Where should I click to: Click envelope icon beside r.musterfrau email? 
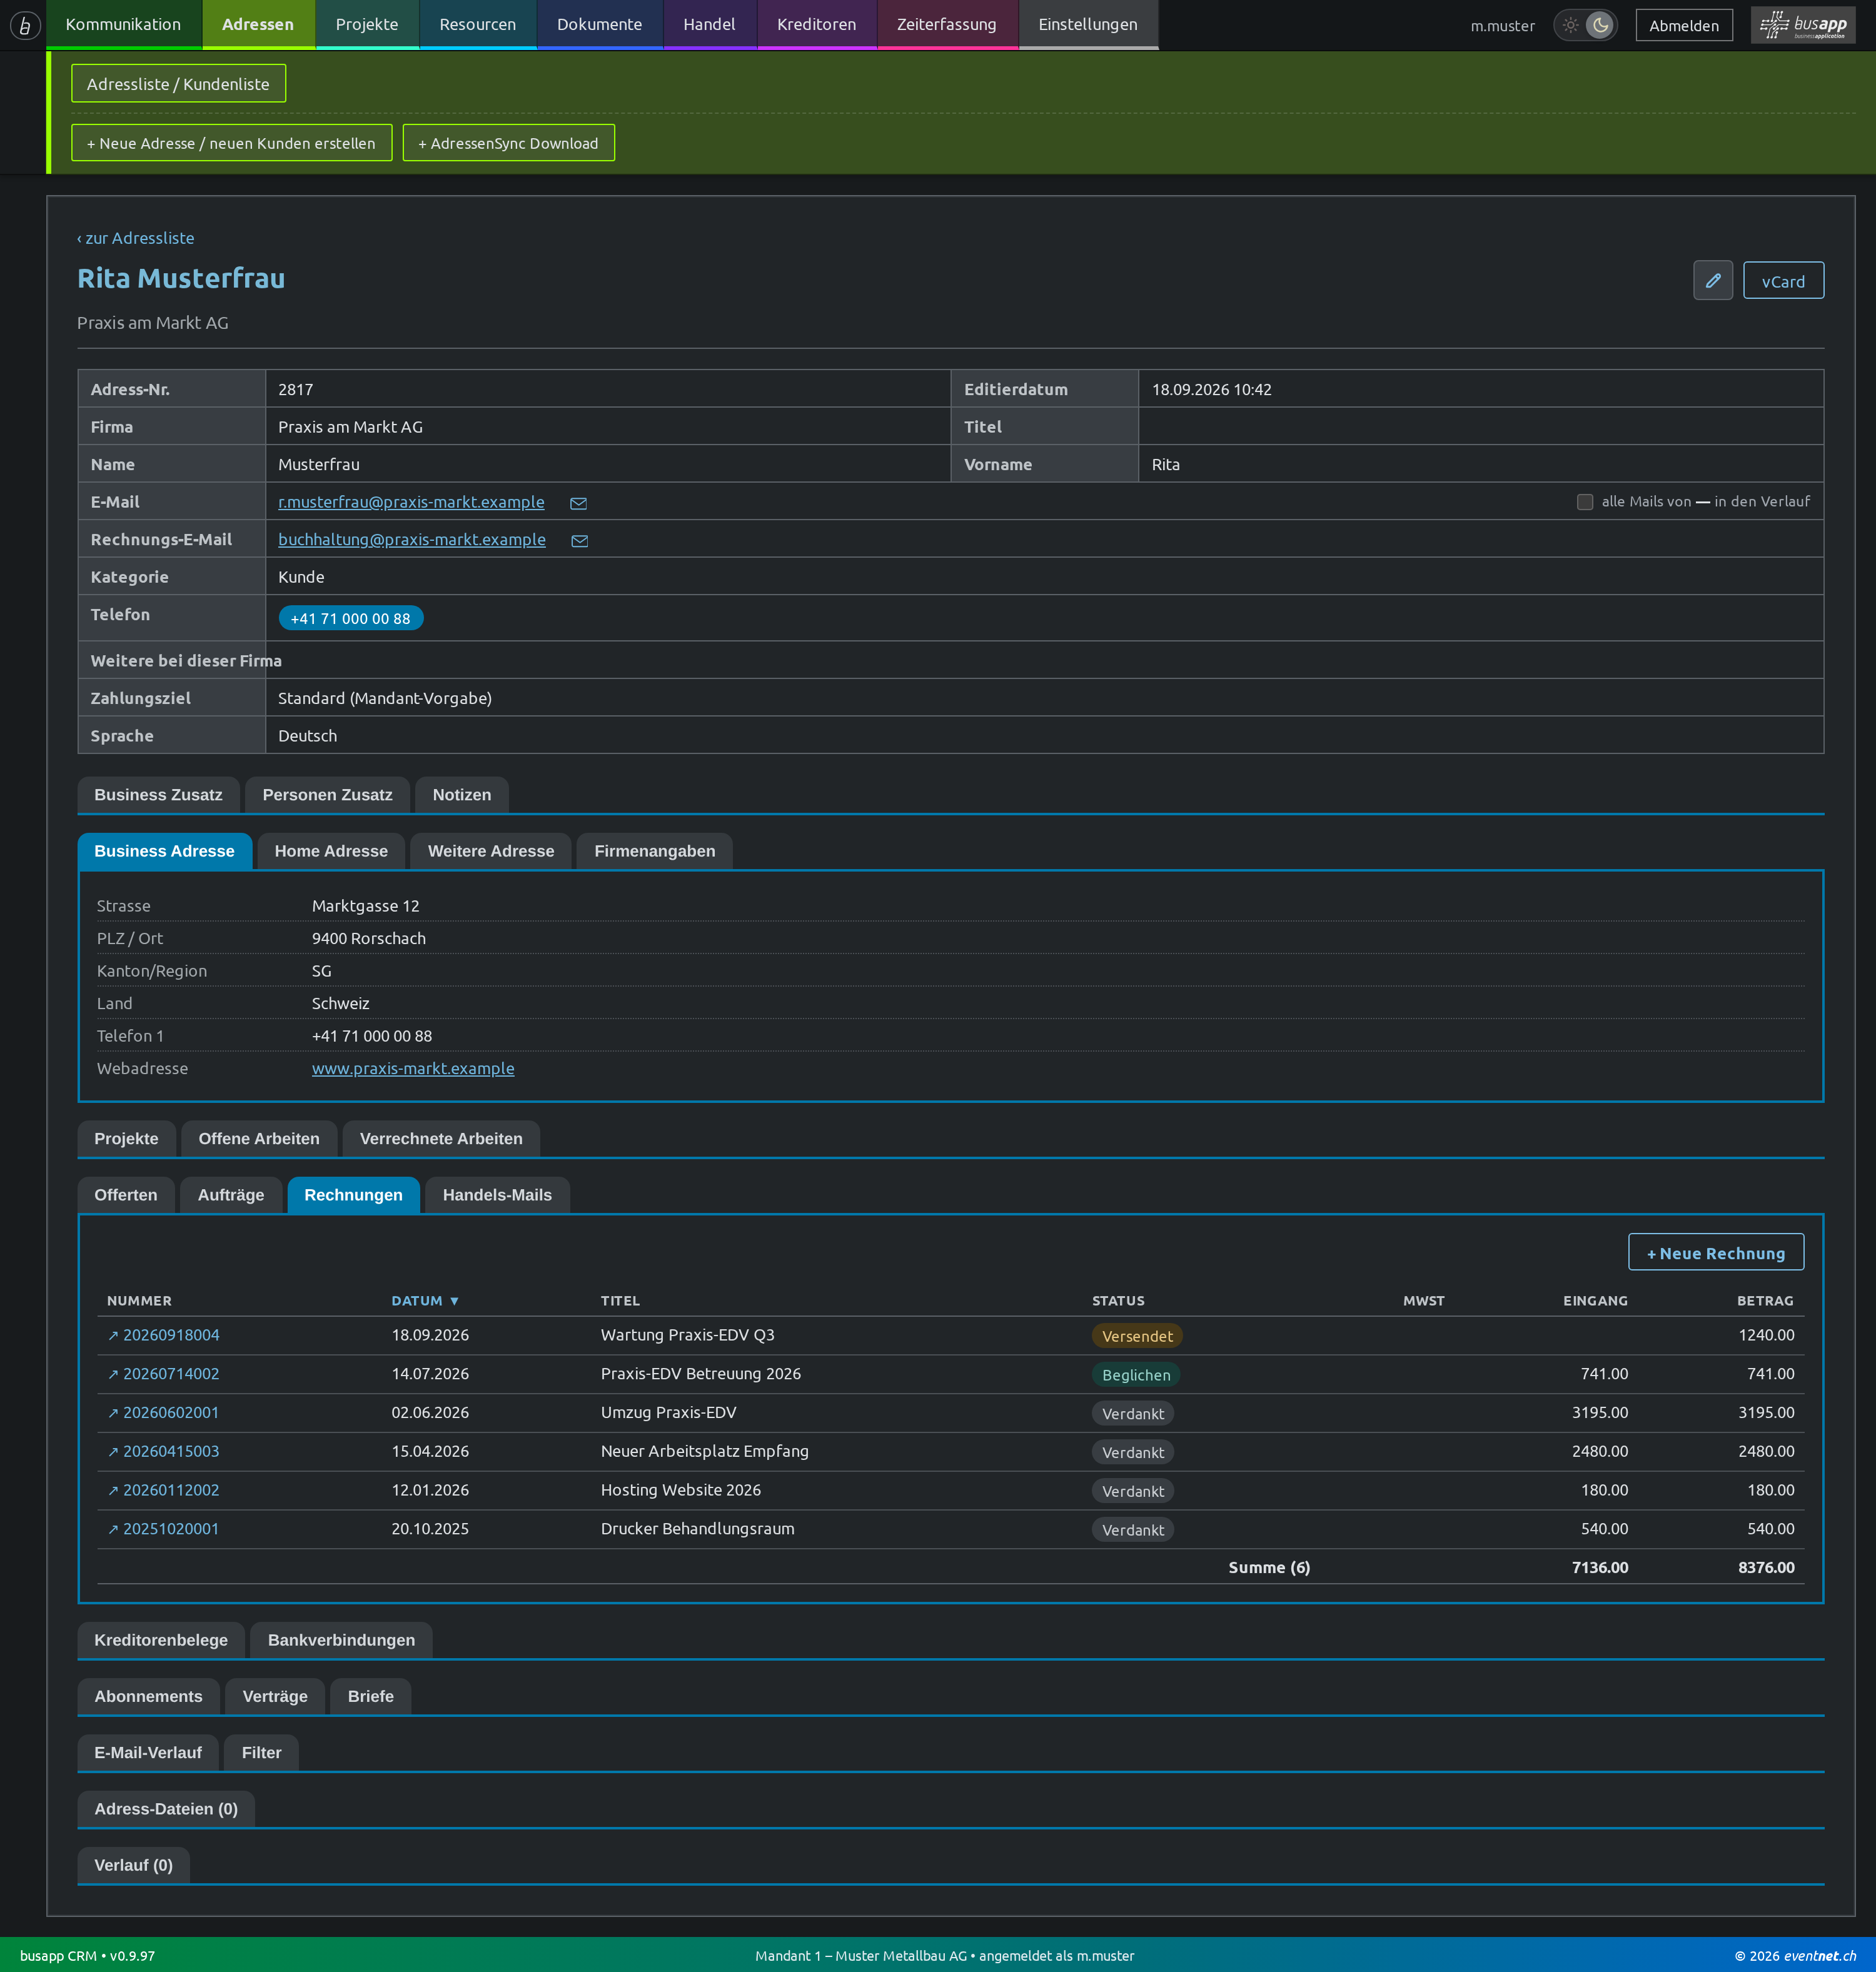point(578,503)
